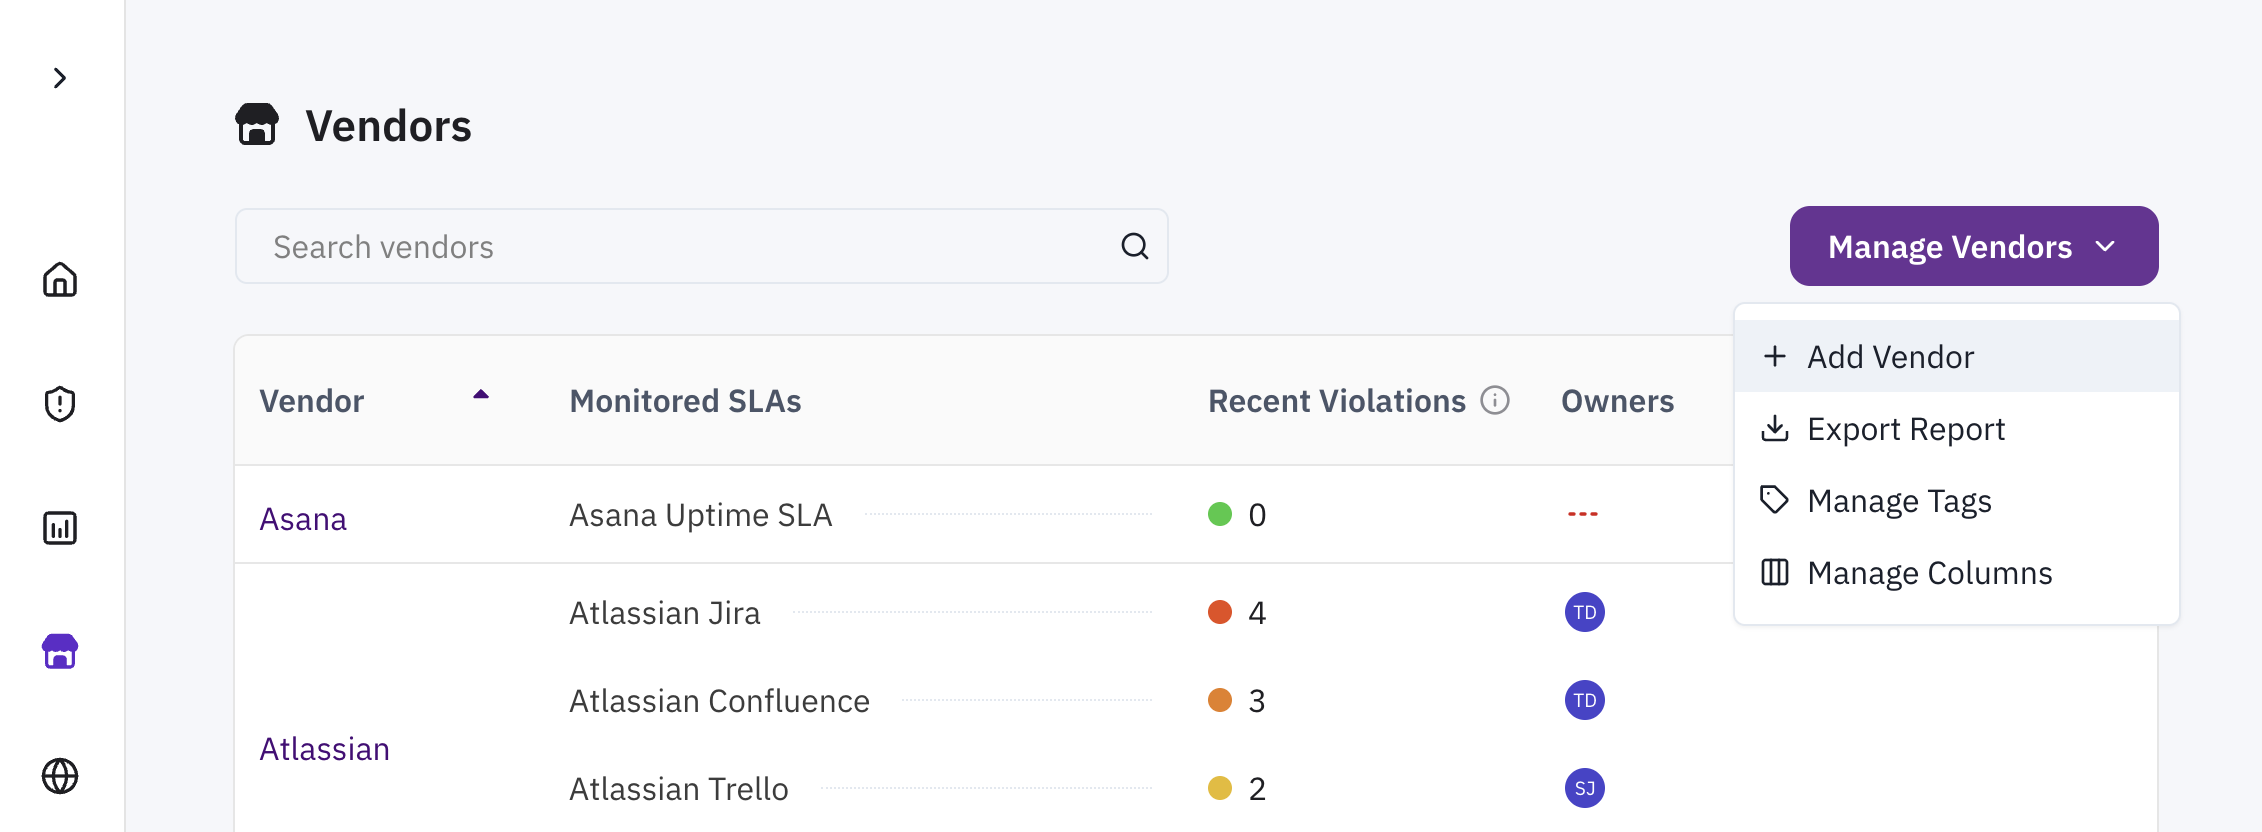2262x832 pixels.
Task: Open the shield alert sidebar icon
Action: 60,404
